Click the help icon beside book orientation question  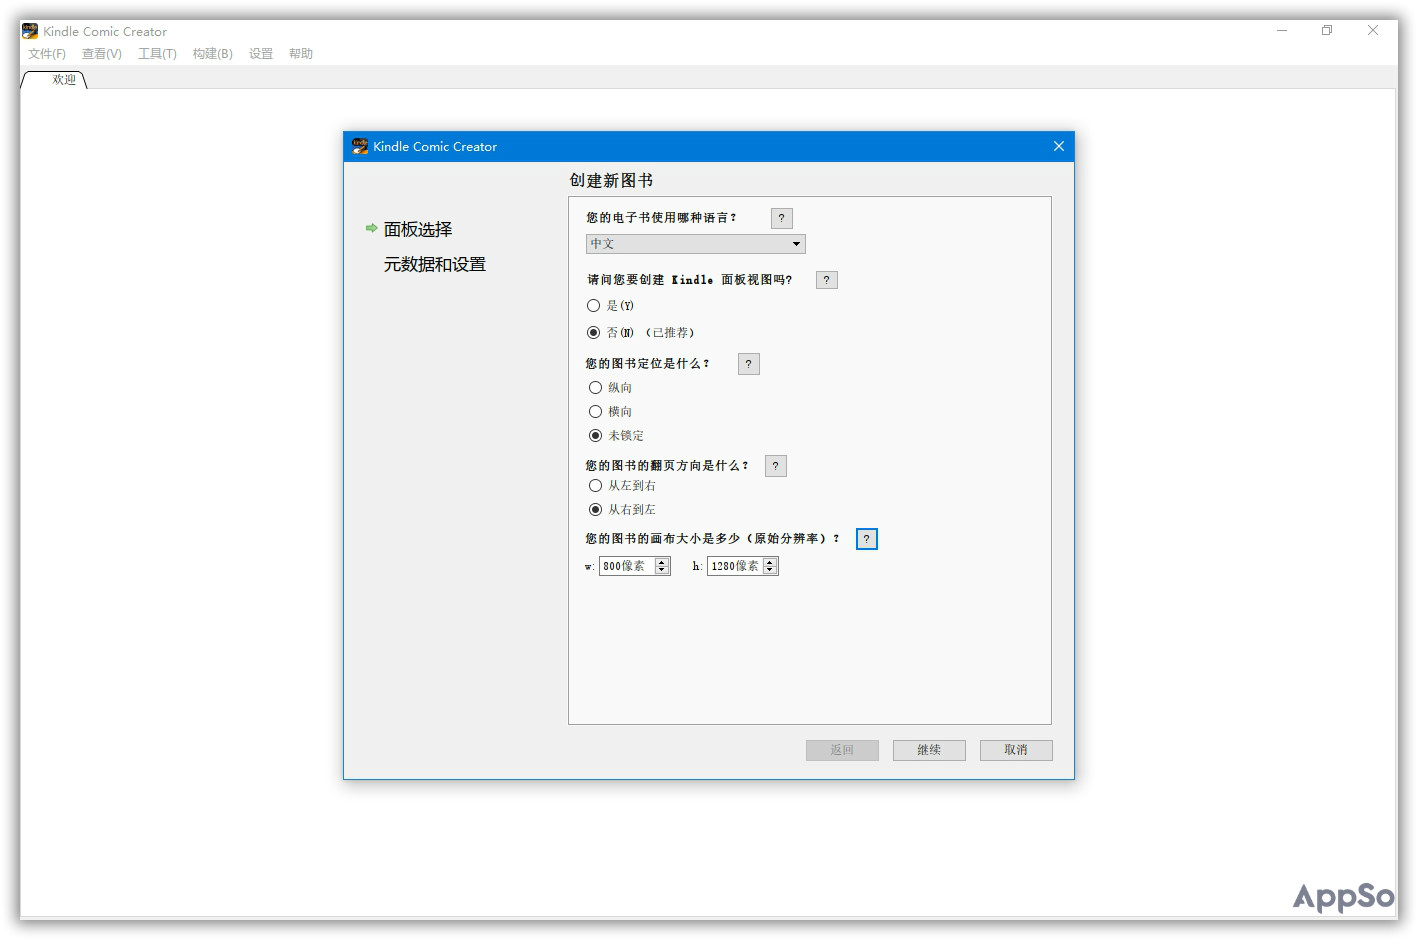(748, 363)
